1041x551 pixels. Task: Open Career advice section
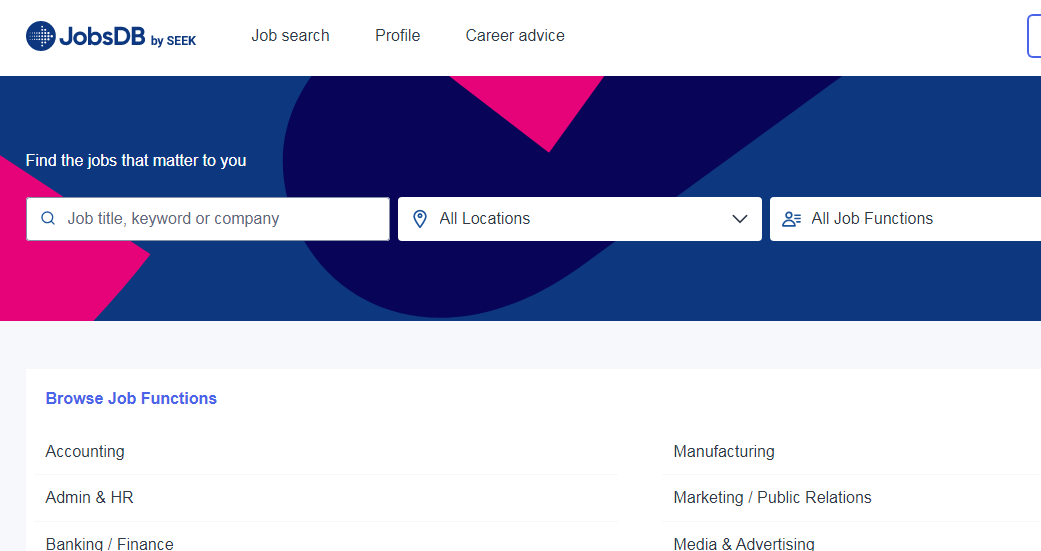(x=515, y=36)
